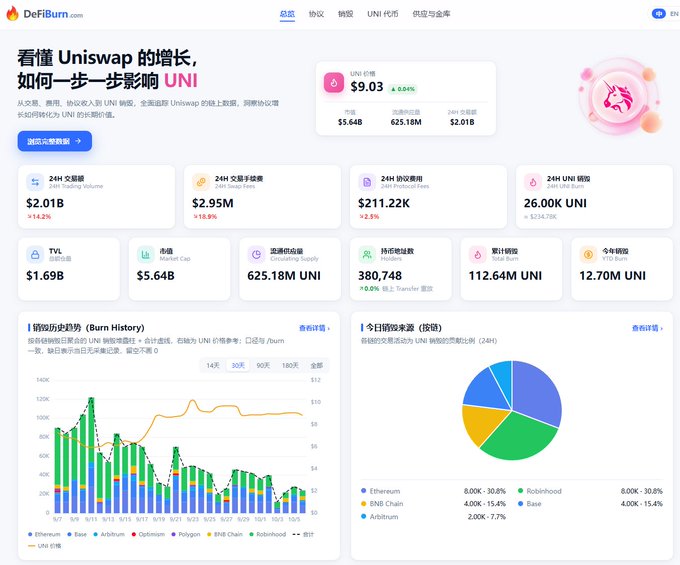Click the blue 浏览完整数据 button
The height and width of the screenshot is (565, 680).
[x=55, y=141]
